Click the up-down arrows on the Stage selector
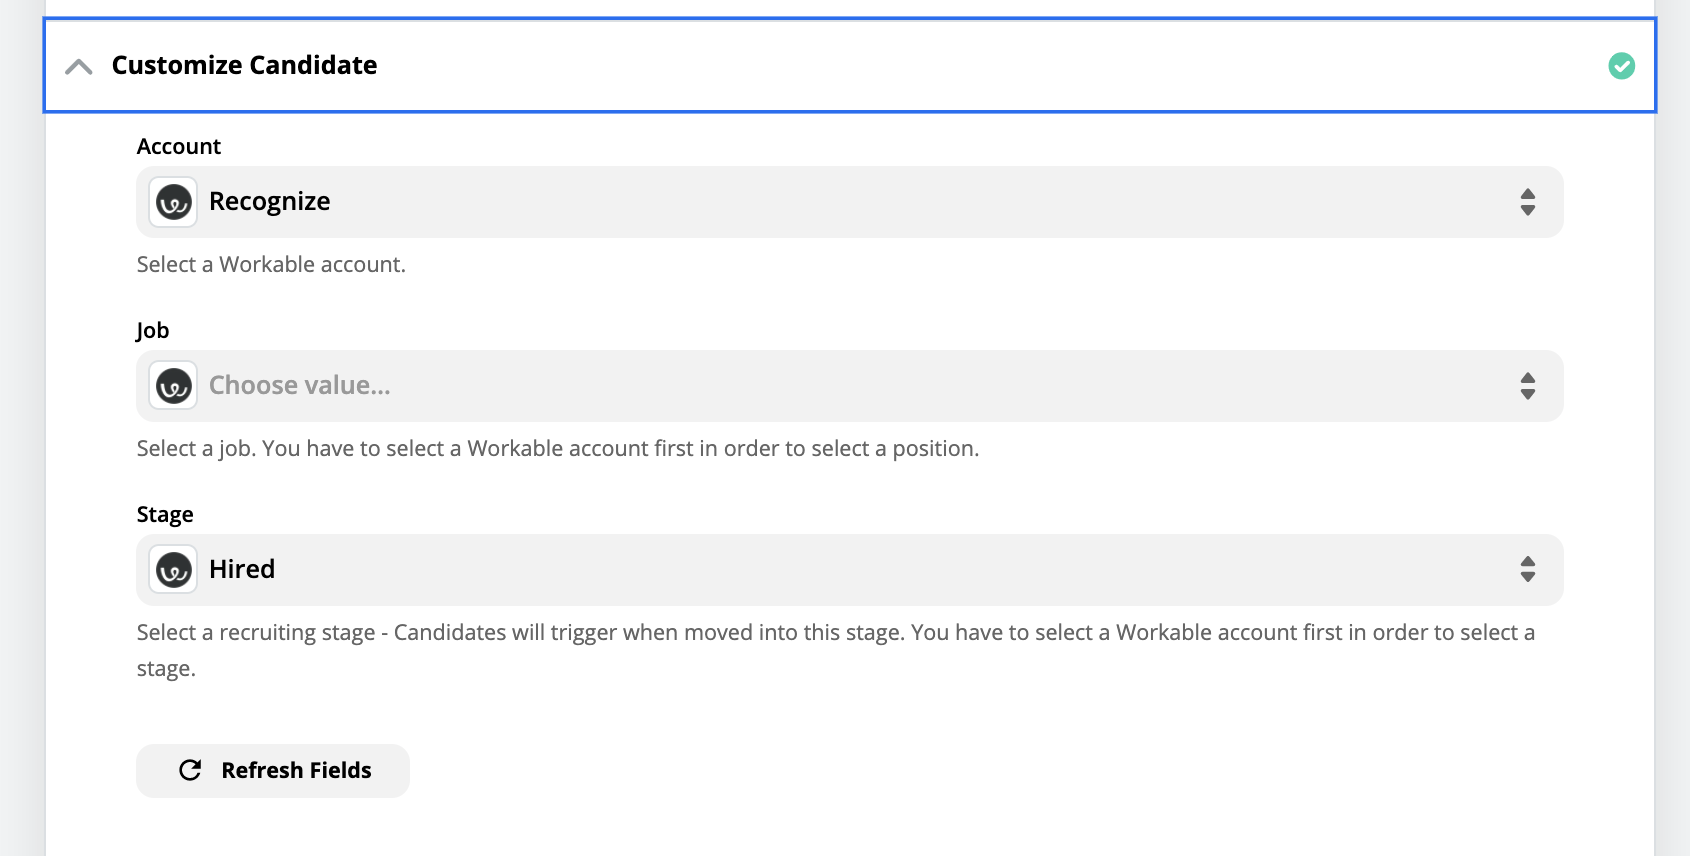The height and width of the screenshot is (856, 1690). 1528,569
